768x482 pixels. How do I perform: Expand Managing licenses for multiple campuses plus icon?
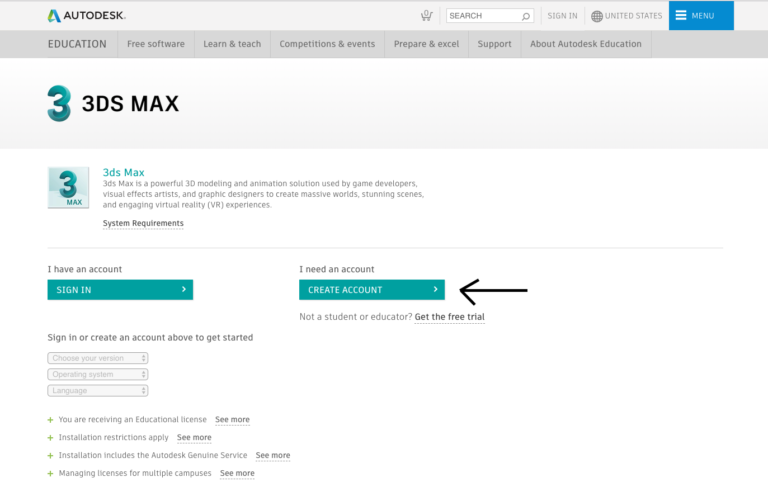click(50, 474)
